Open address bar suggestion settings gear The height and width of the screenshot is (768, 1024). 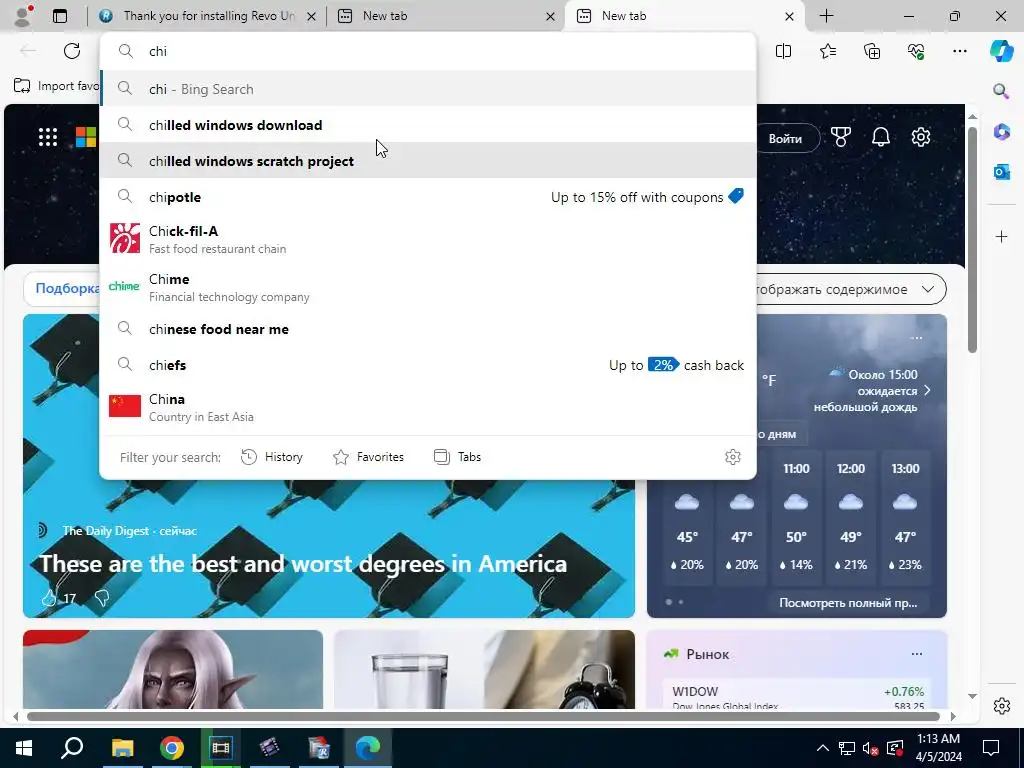click(x=733, y=457)
